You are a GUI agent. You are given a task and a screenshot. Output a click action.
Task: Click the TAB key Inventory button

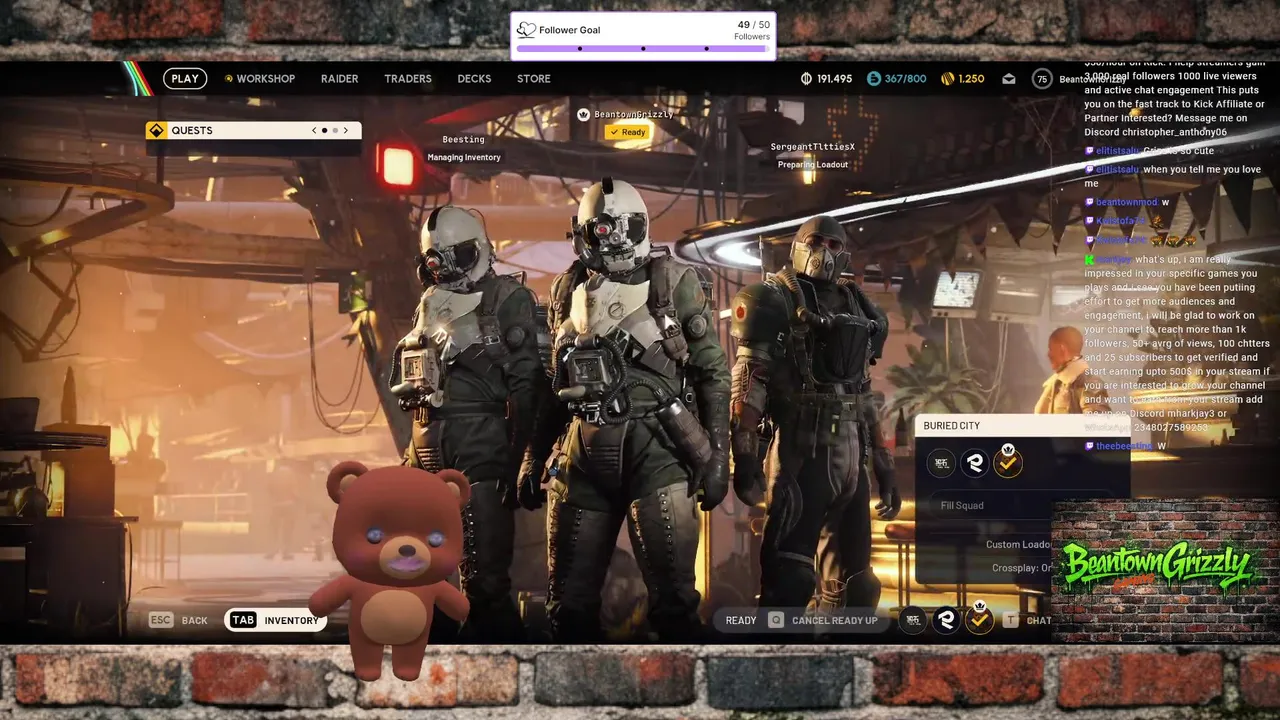tap(275, 620)
